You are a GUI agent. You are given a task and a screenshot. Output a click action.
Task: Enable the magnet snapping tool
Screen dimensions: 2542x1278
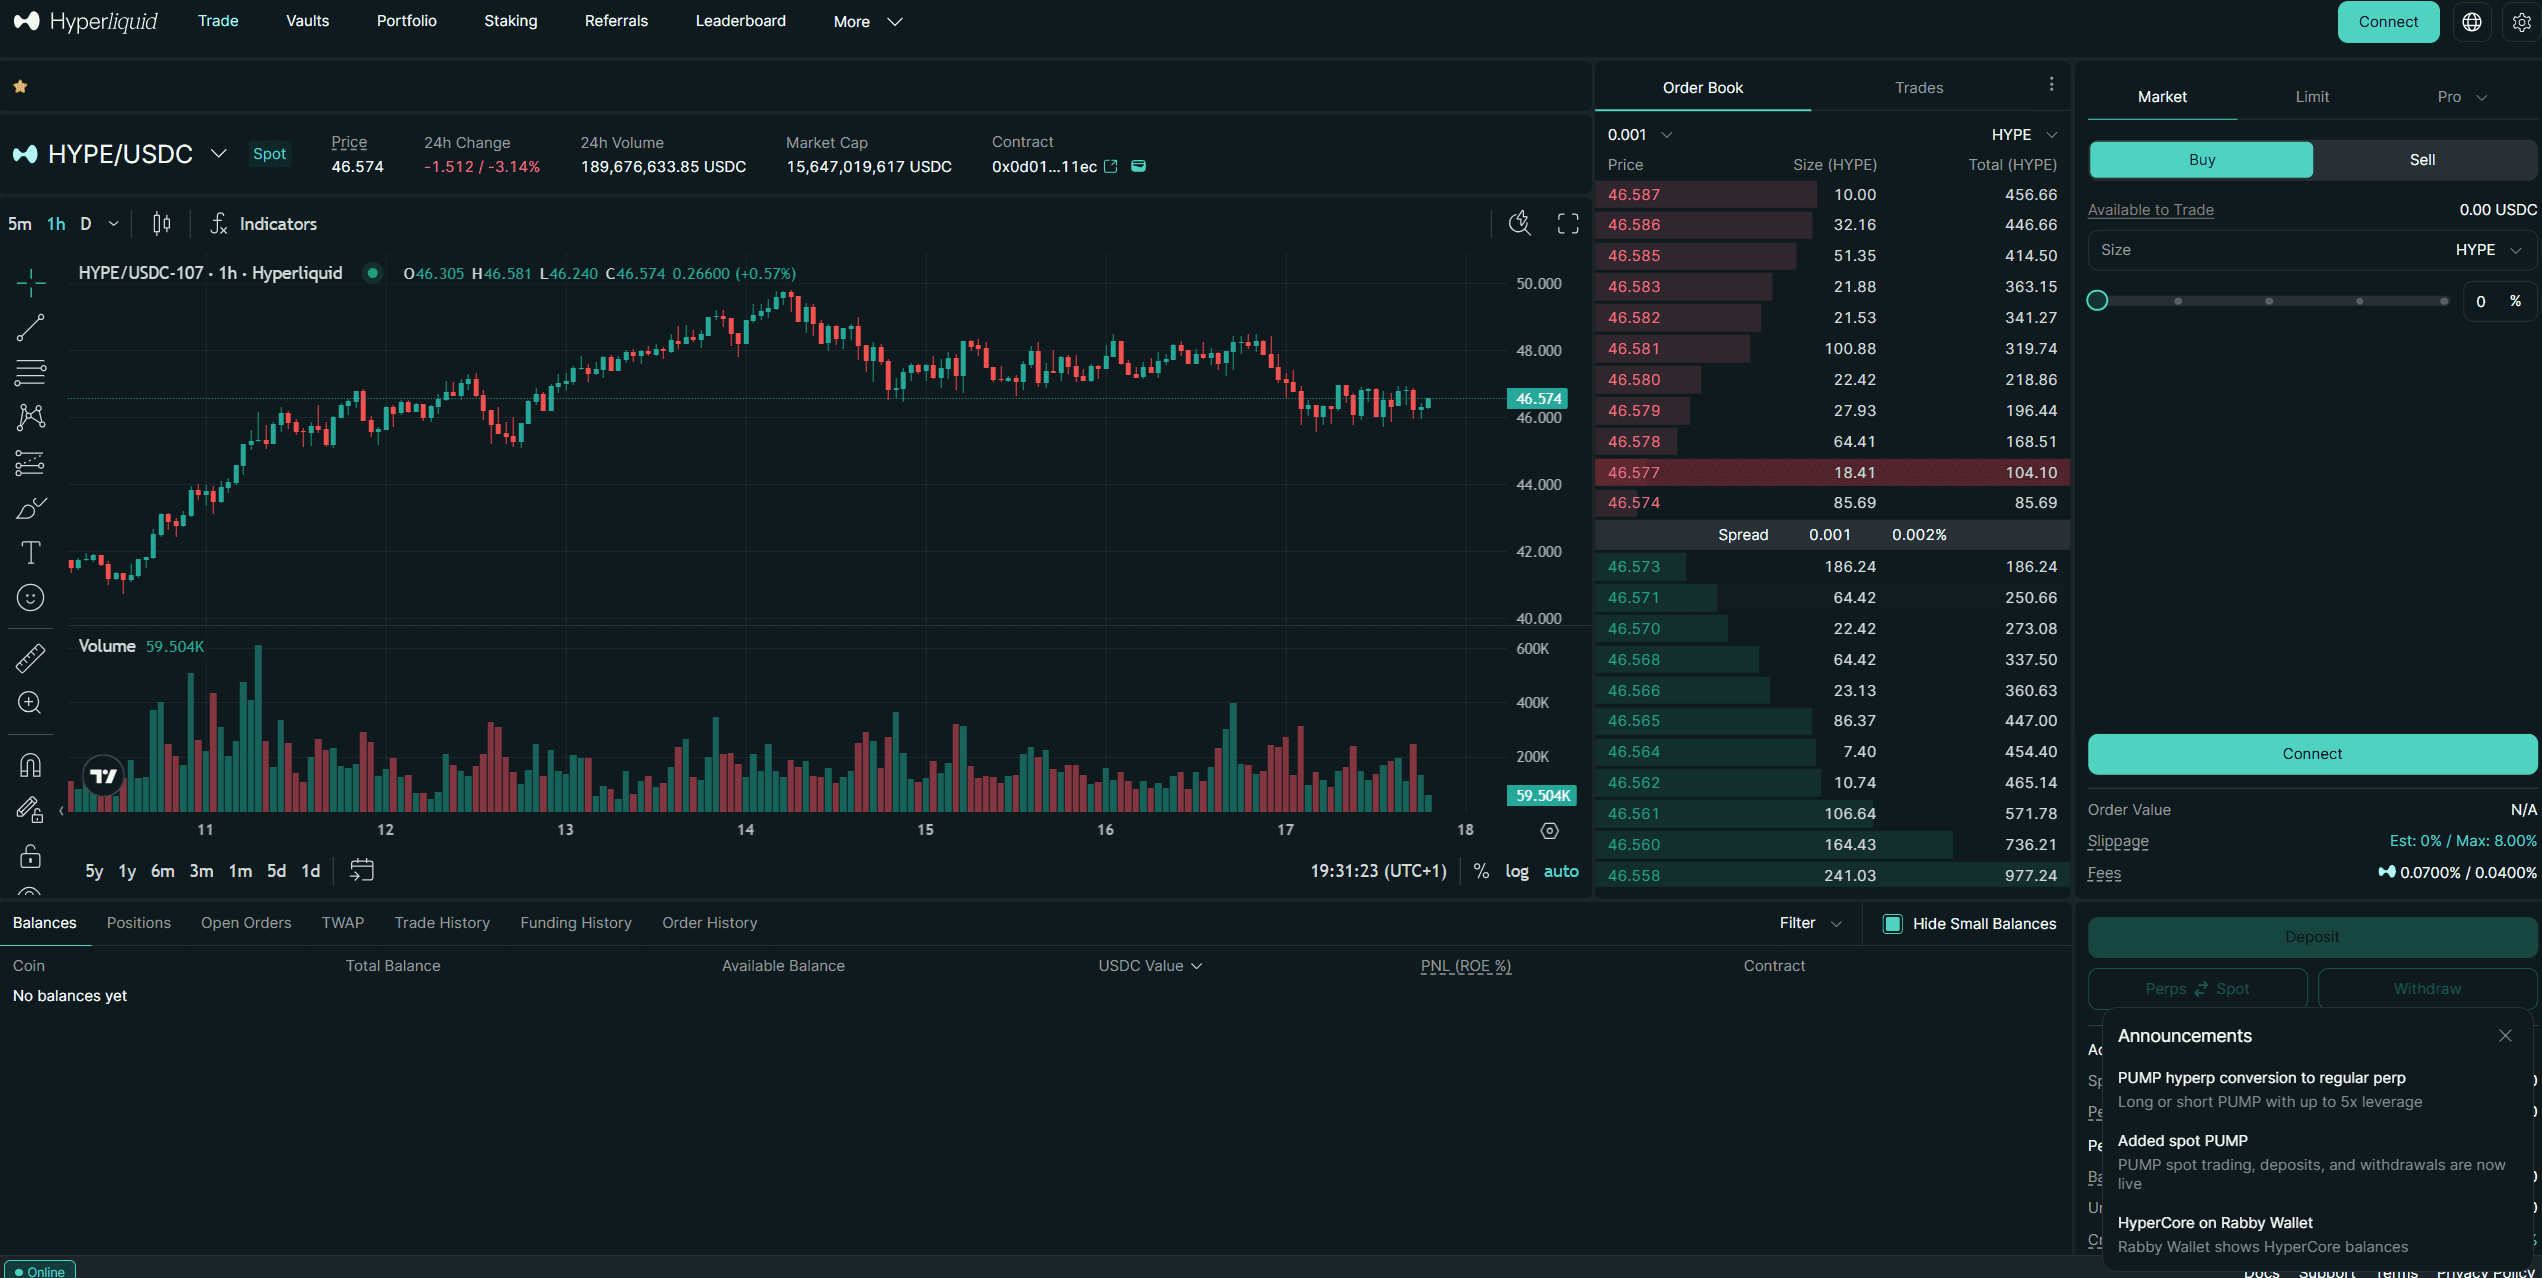tap(30, 764)
